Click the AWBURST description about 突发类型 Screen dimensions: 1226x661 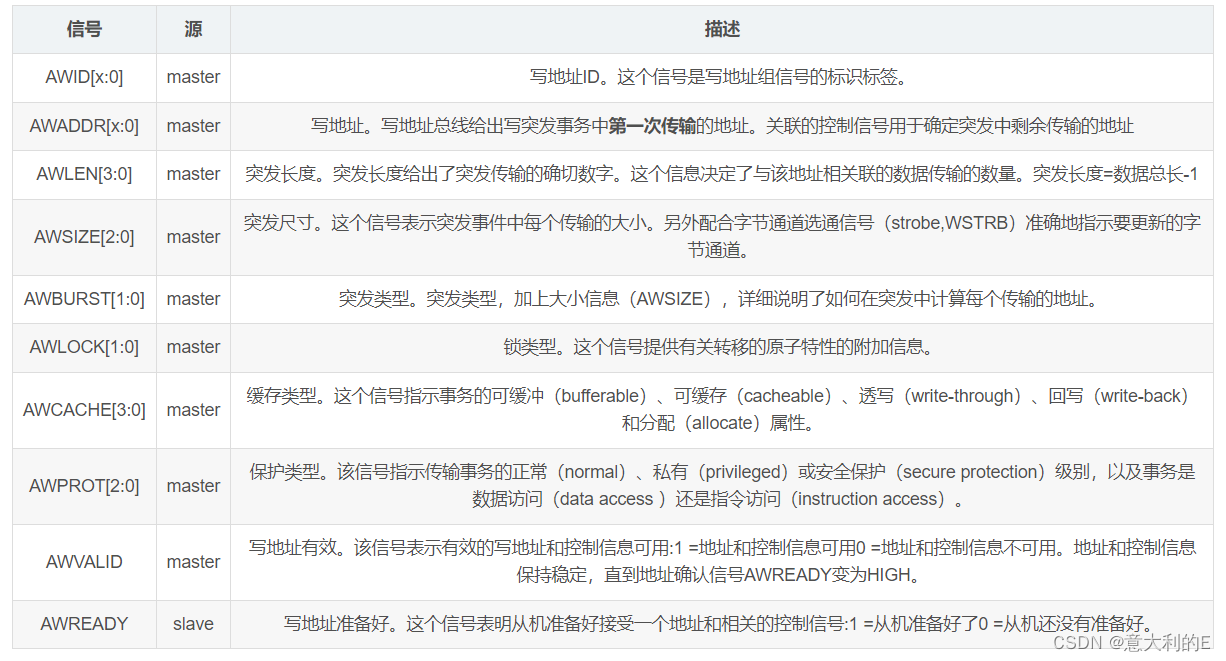(722, 298)
